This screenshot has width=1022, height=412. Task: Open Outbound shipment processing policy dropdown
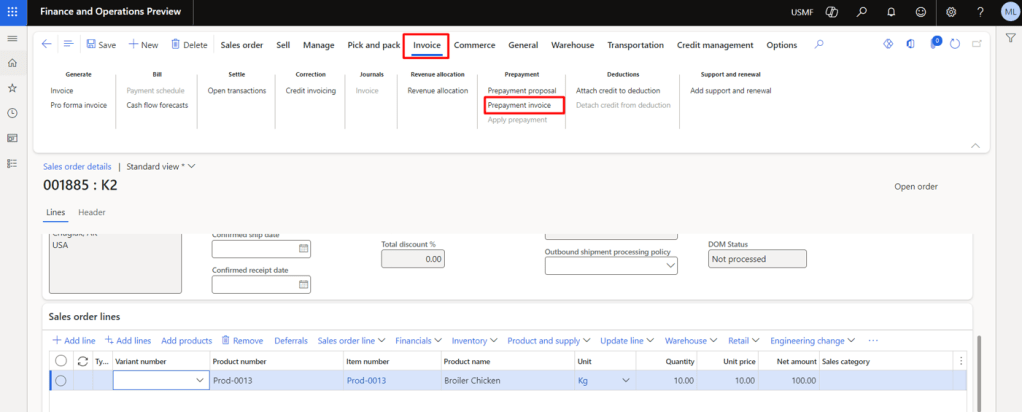click(671, 266)
